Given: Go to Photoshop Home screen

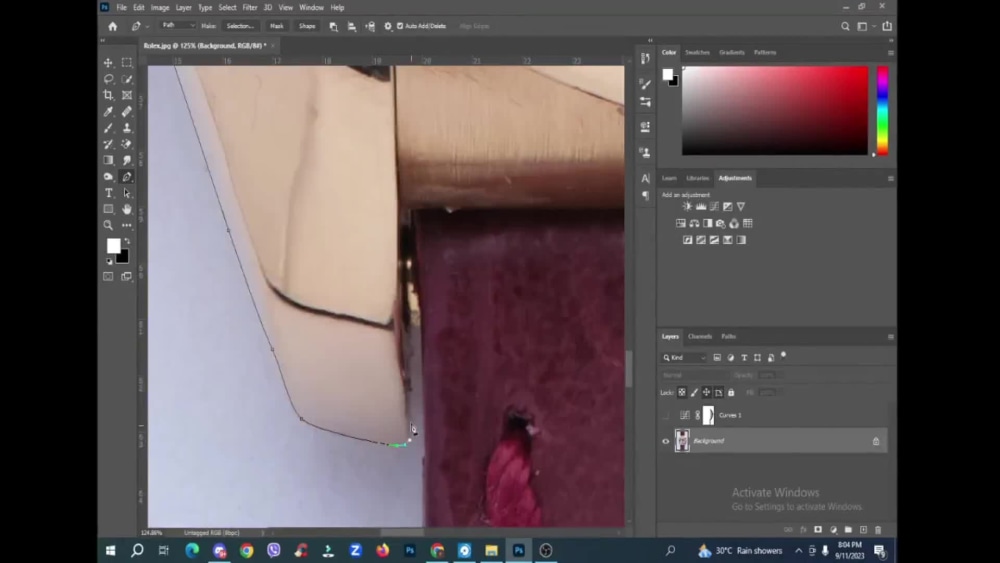Looking at the screenshot, I should pos(113,26).
